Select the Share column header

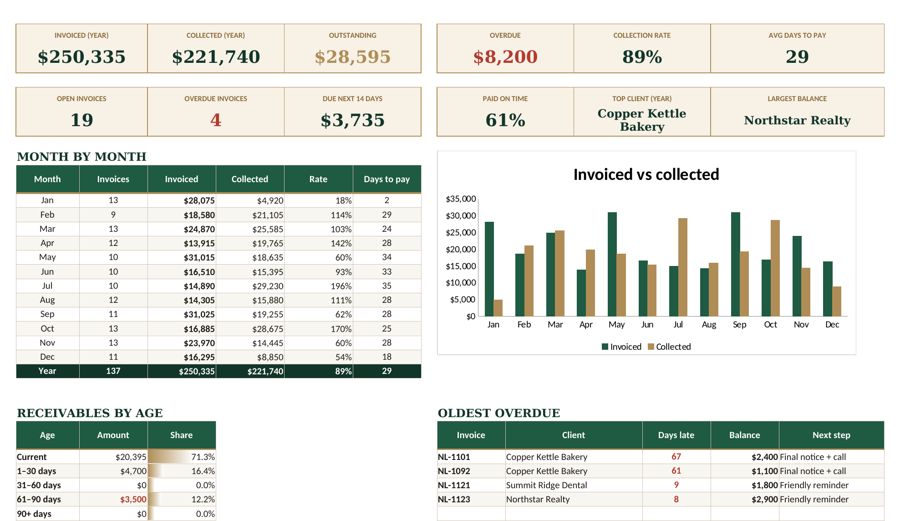[x=181, y=435]
